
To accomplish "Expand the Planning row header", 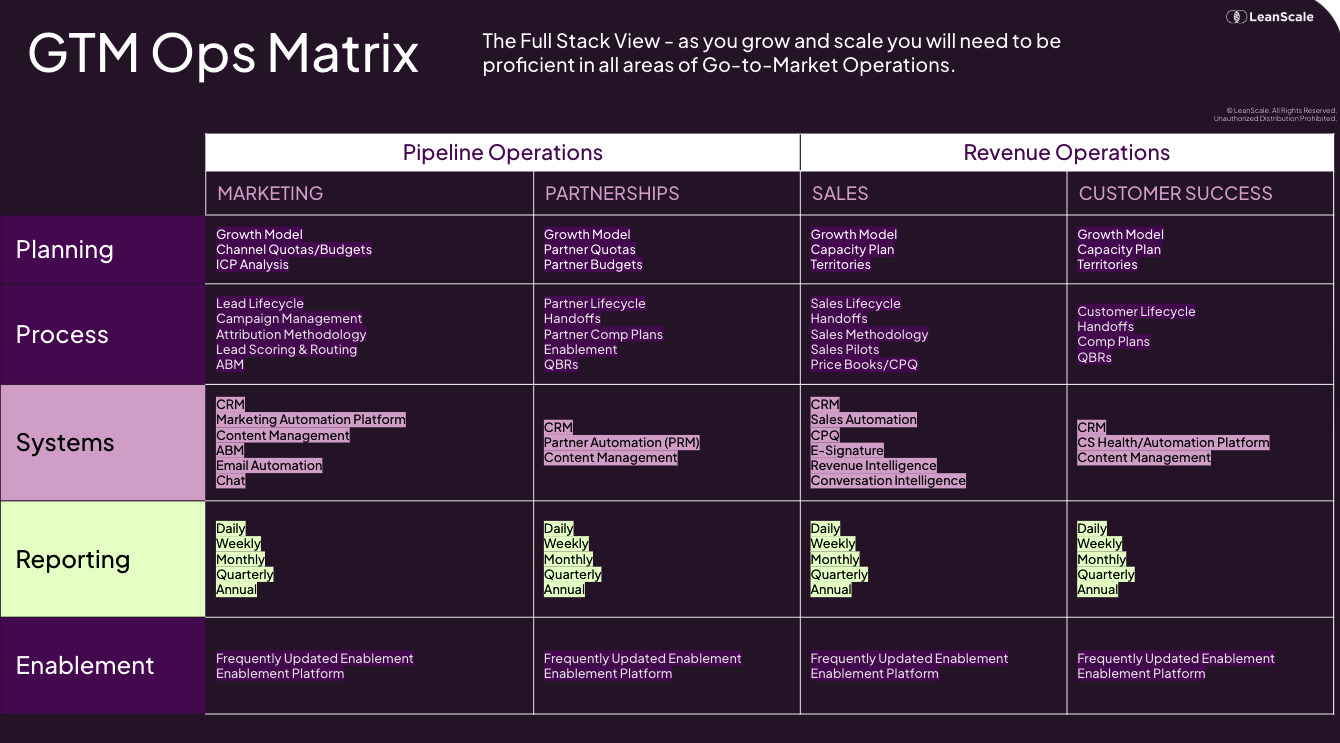I will point(65,250).
